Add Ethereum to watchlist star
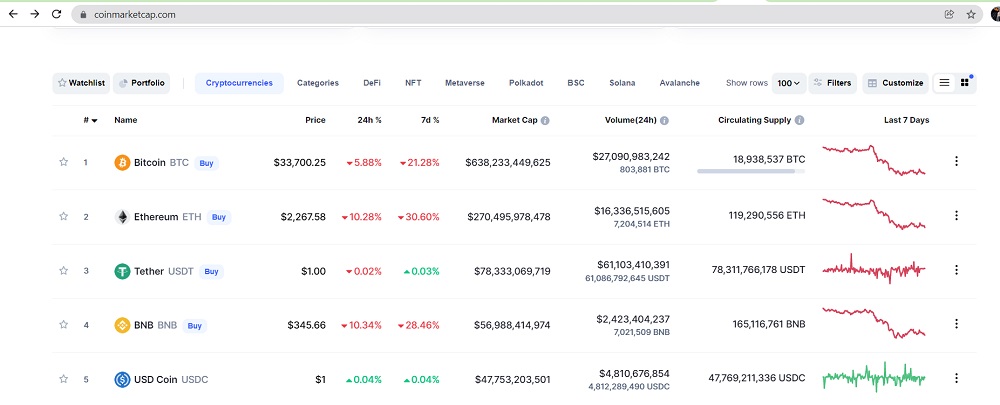The height and width of the screenshot is (405, 1000). [x=63, y=216]
